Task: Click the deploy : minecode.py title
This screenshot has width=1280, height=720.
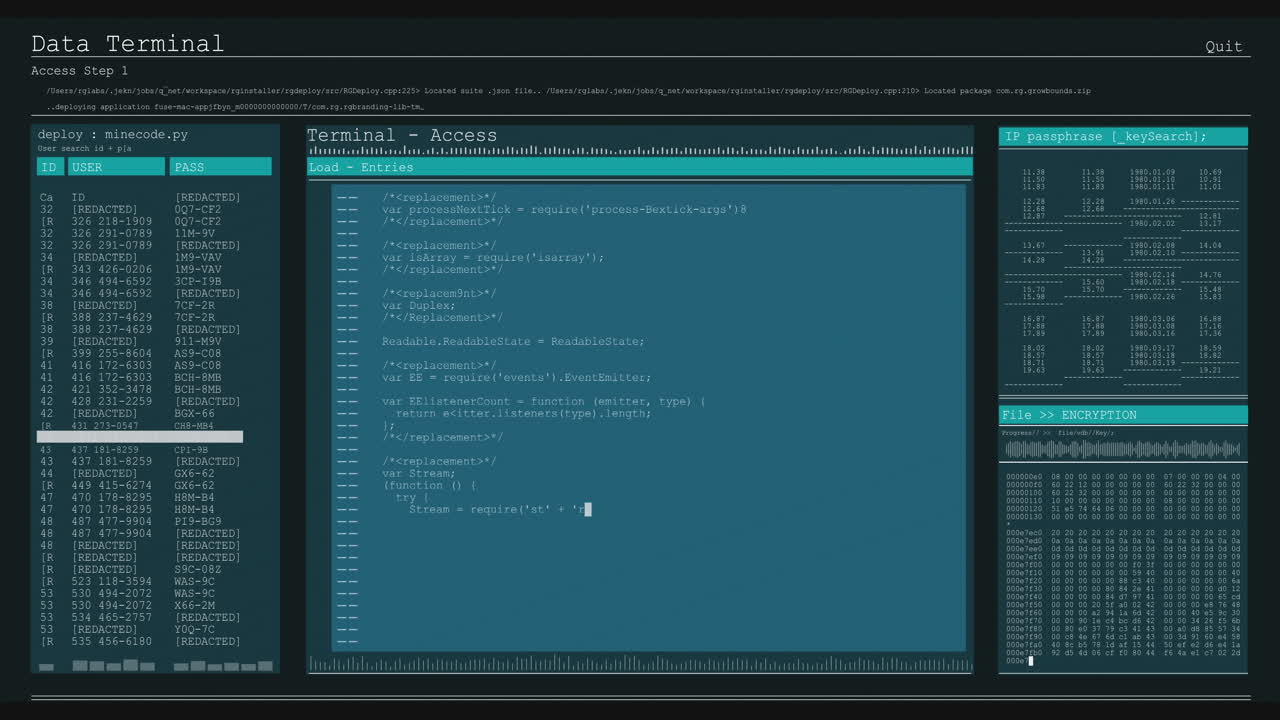Action: [x=112, y=134]
